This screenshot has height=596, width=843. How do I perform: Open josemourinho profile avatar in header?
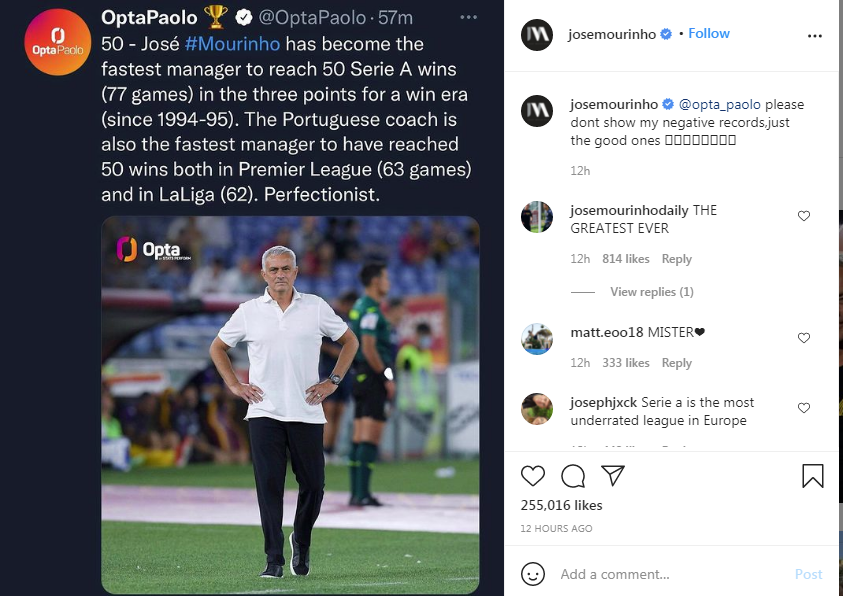click(x=537, y=34)
